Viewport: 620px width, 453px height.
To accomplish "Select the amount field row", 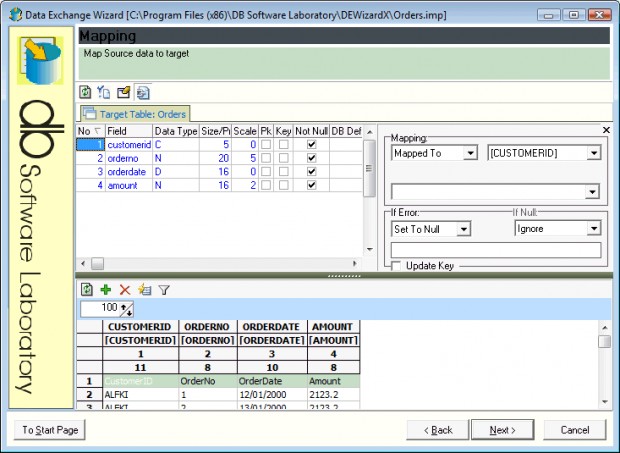I will (x=219, y=185).
